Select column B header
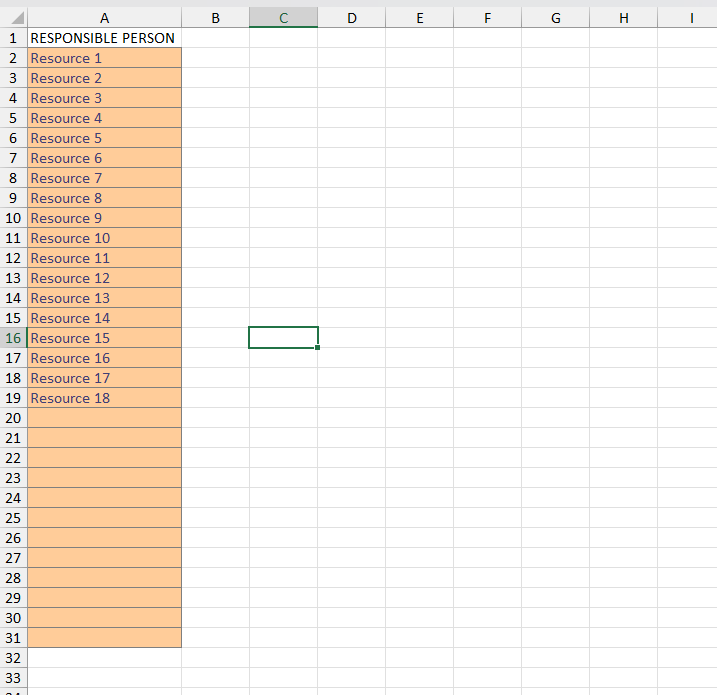The width and height of the screenshot is (717, 695). (215, 18)
